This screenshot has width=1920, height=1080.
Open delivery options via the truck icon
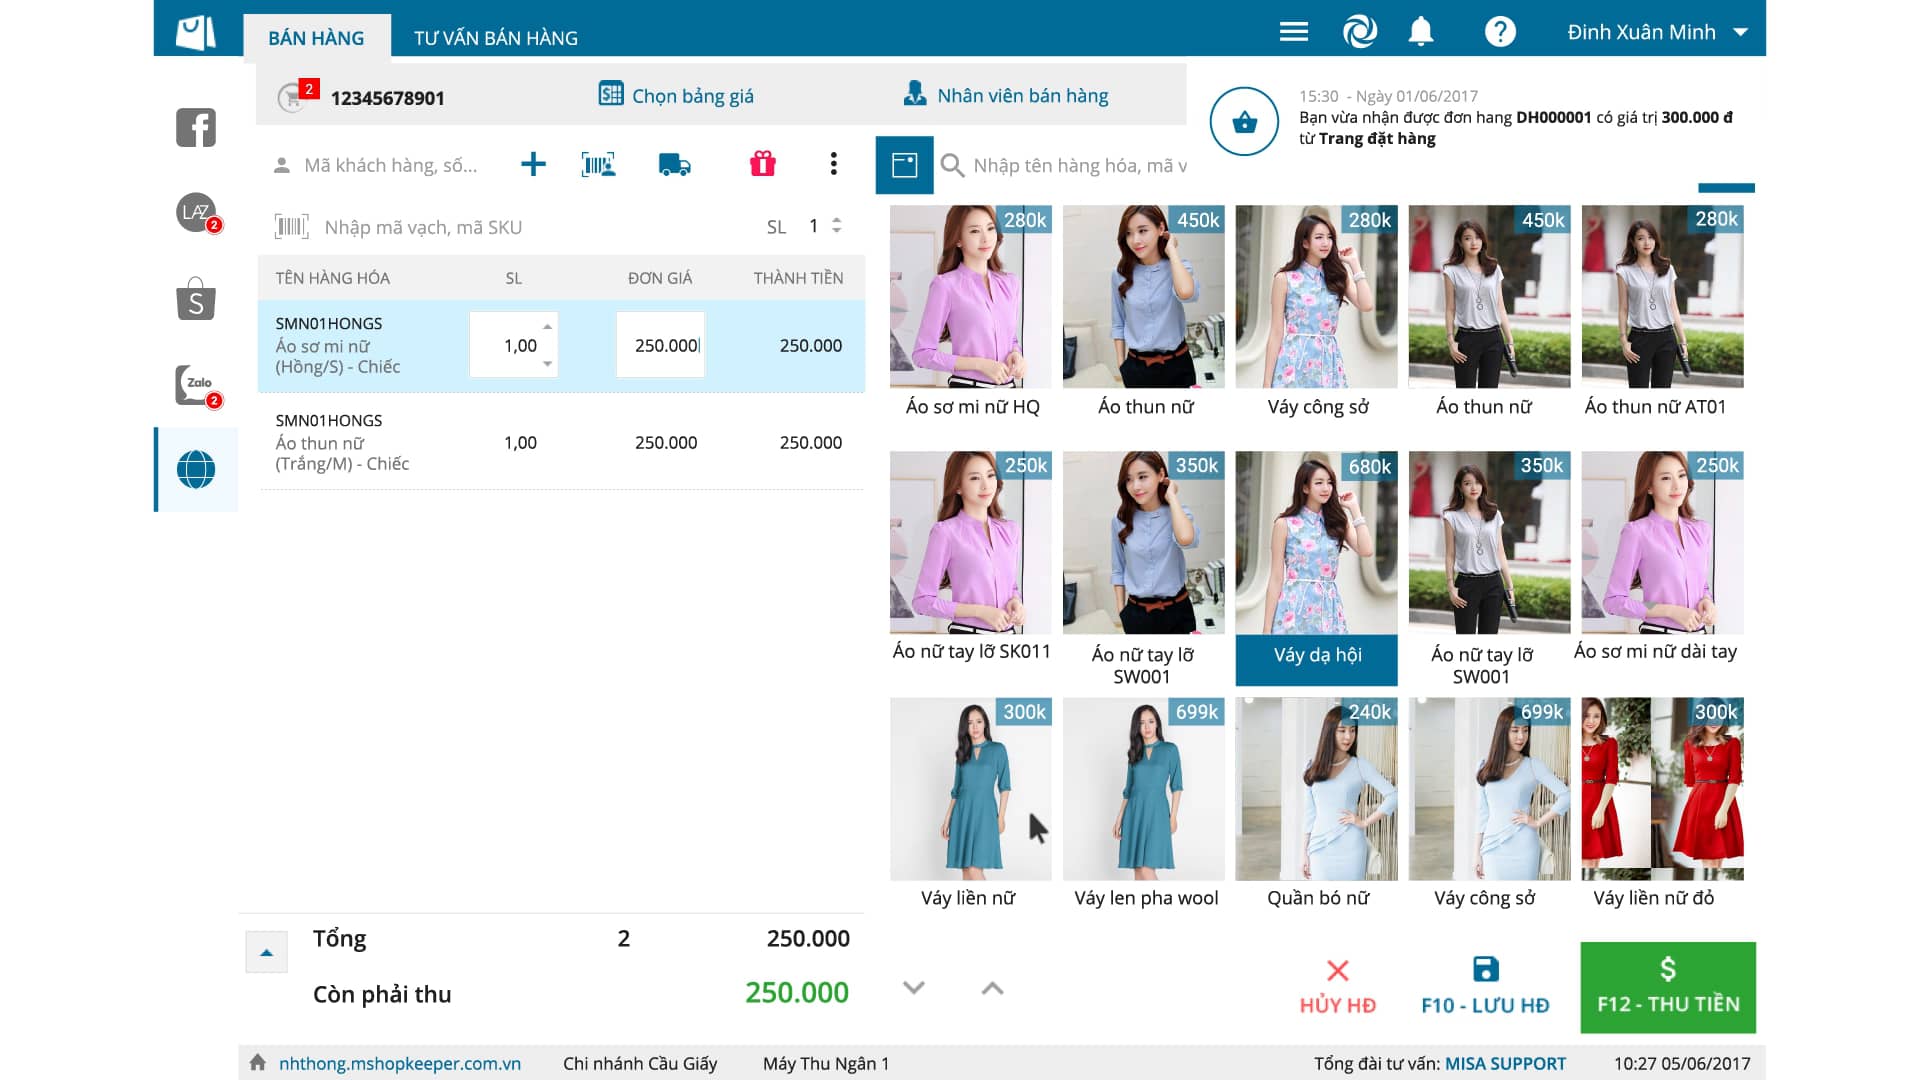coord(675,164)
